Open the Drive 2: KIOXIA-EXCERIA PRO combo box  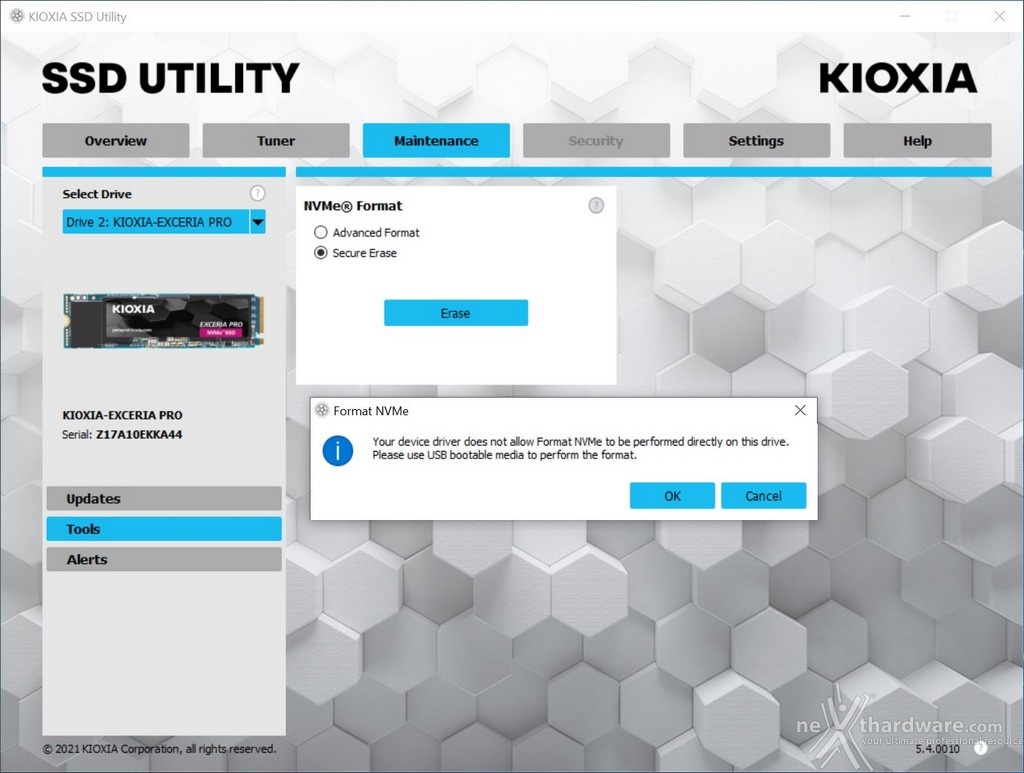pos(164,222)
